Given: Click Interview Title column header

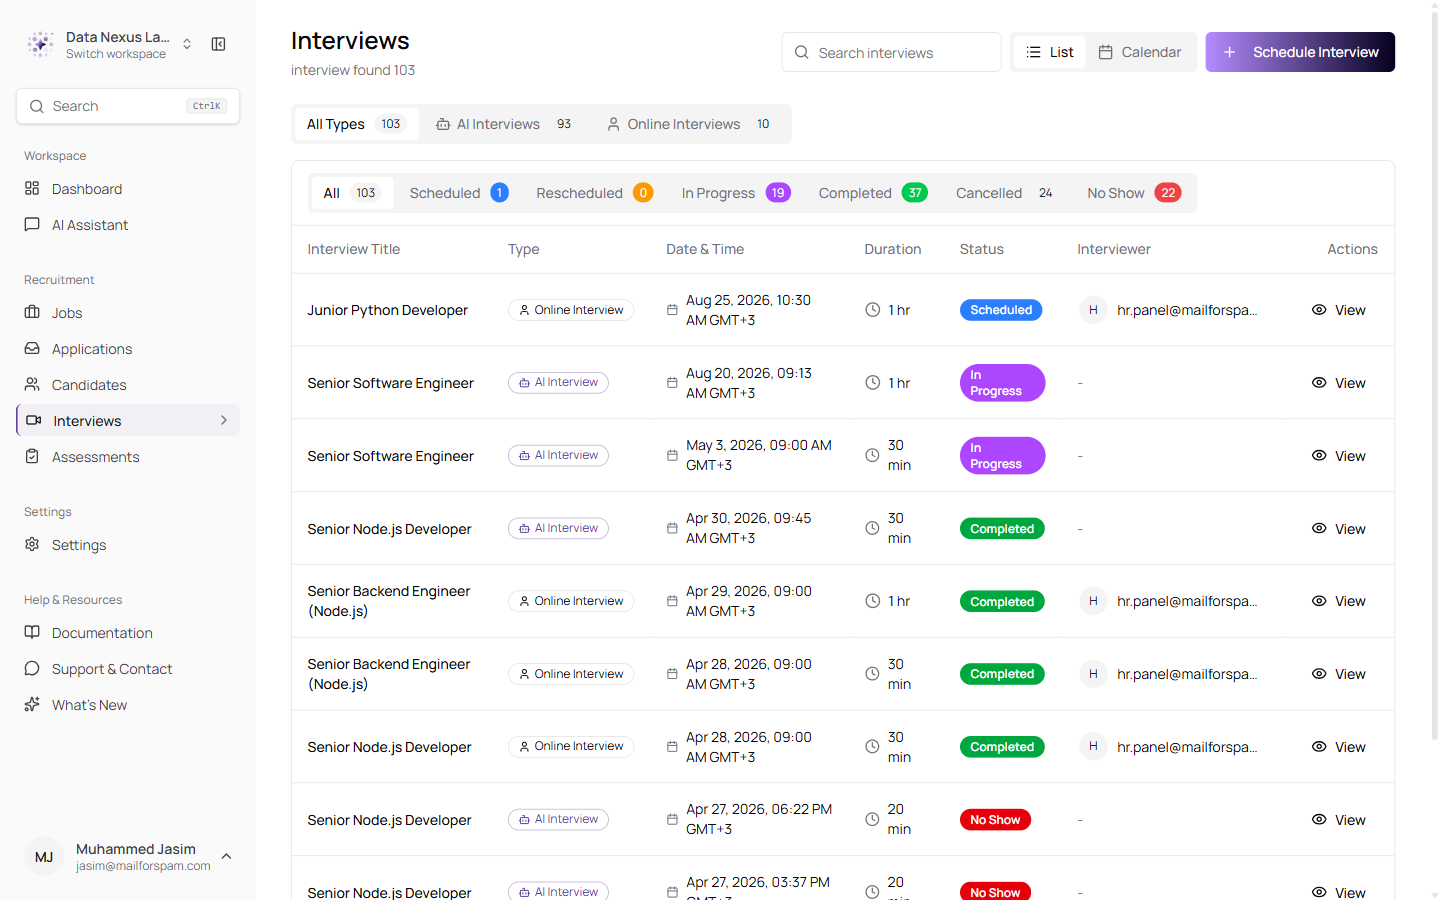Looking at the screenshot, I should 354,249.
